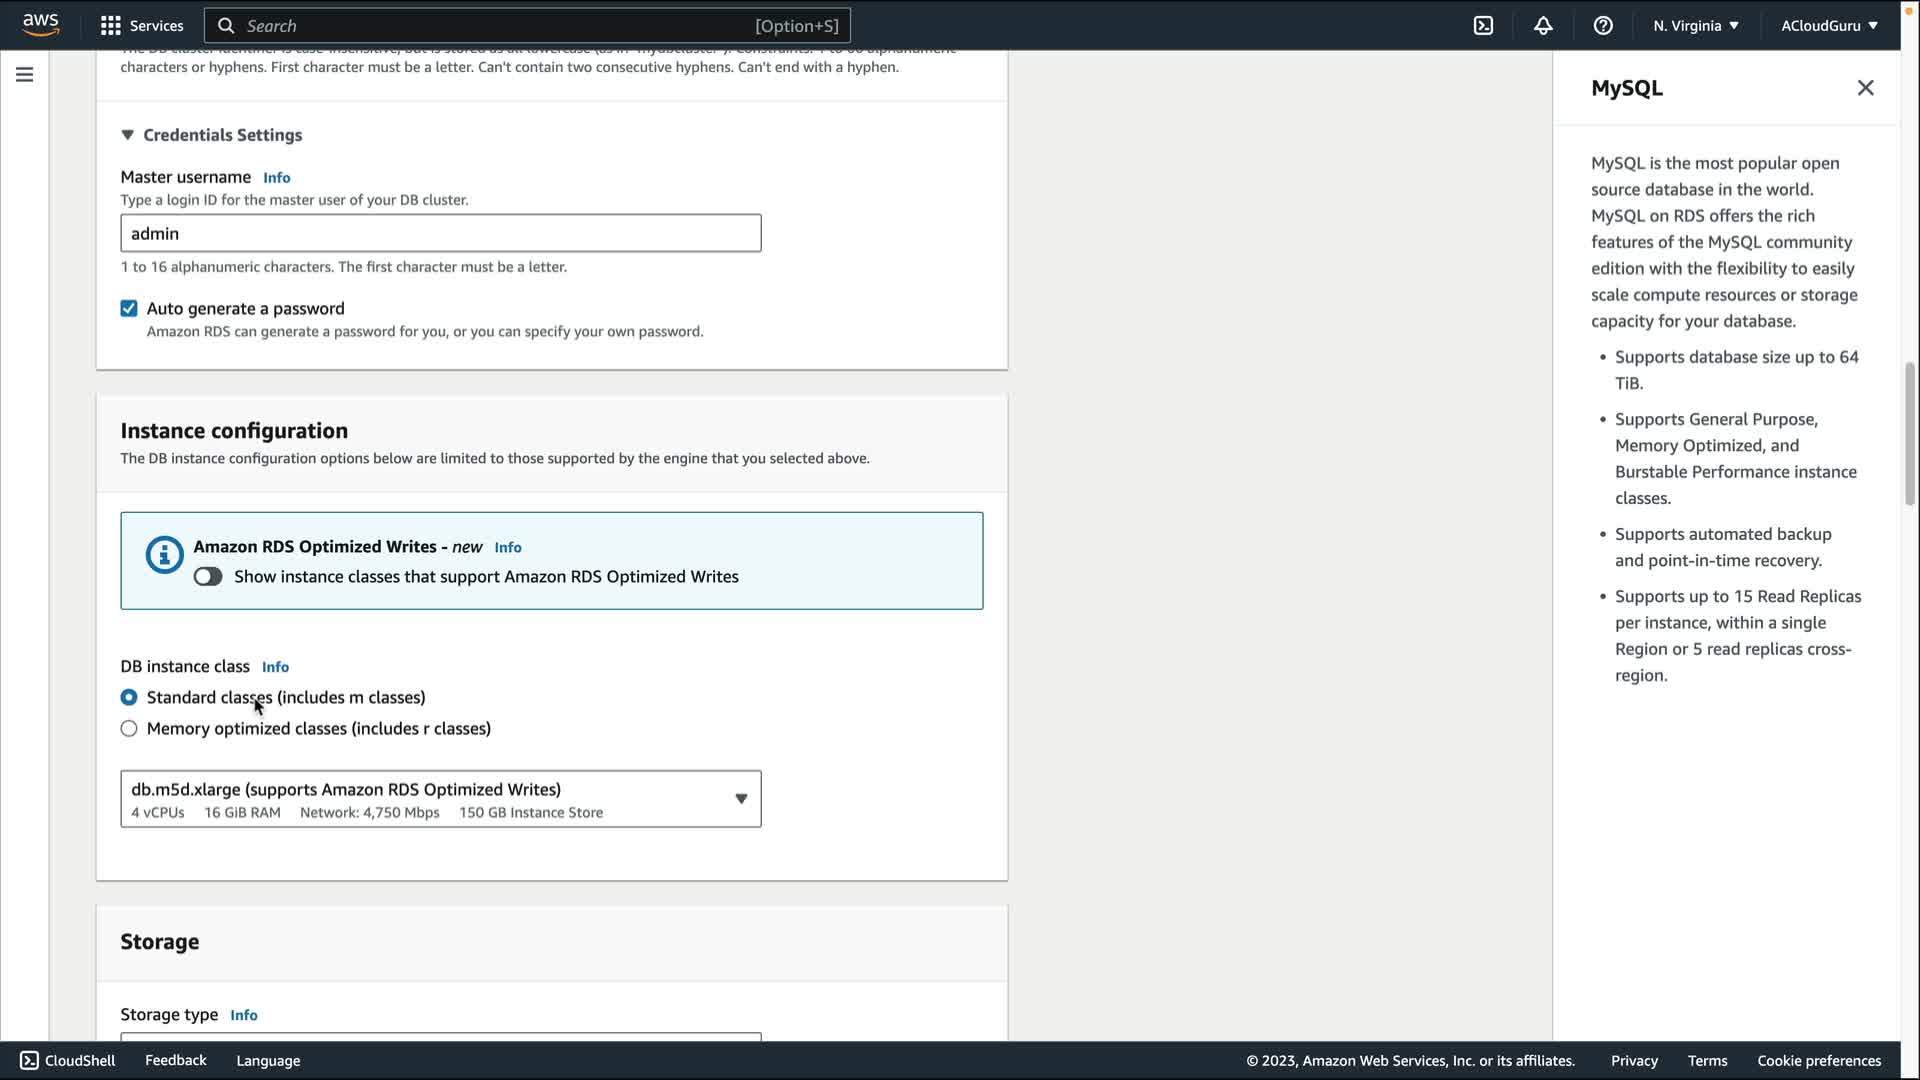
Task: Click the AWS logo home icon
Action: (x=40, y=24)
